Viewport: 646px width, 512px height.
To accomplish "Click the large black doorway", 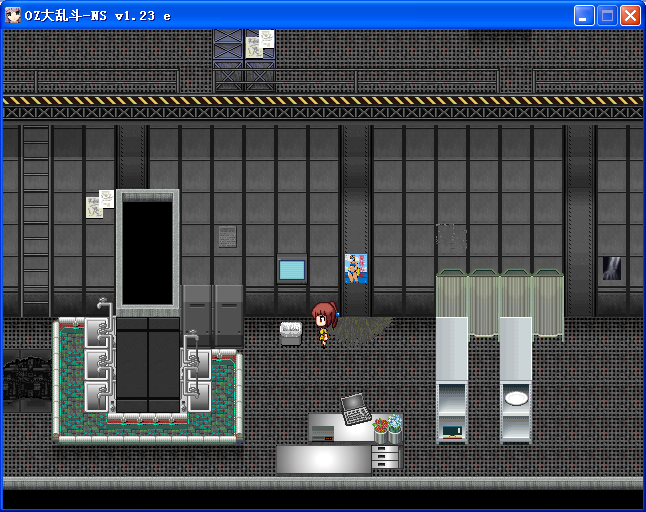I will click(x=147, y=253).
